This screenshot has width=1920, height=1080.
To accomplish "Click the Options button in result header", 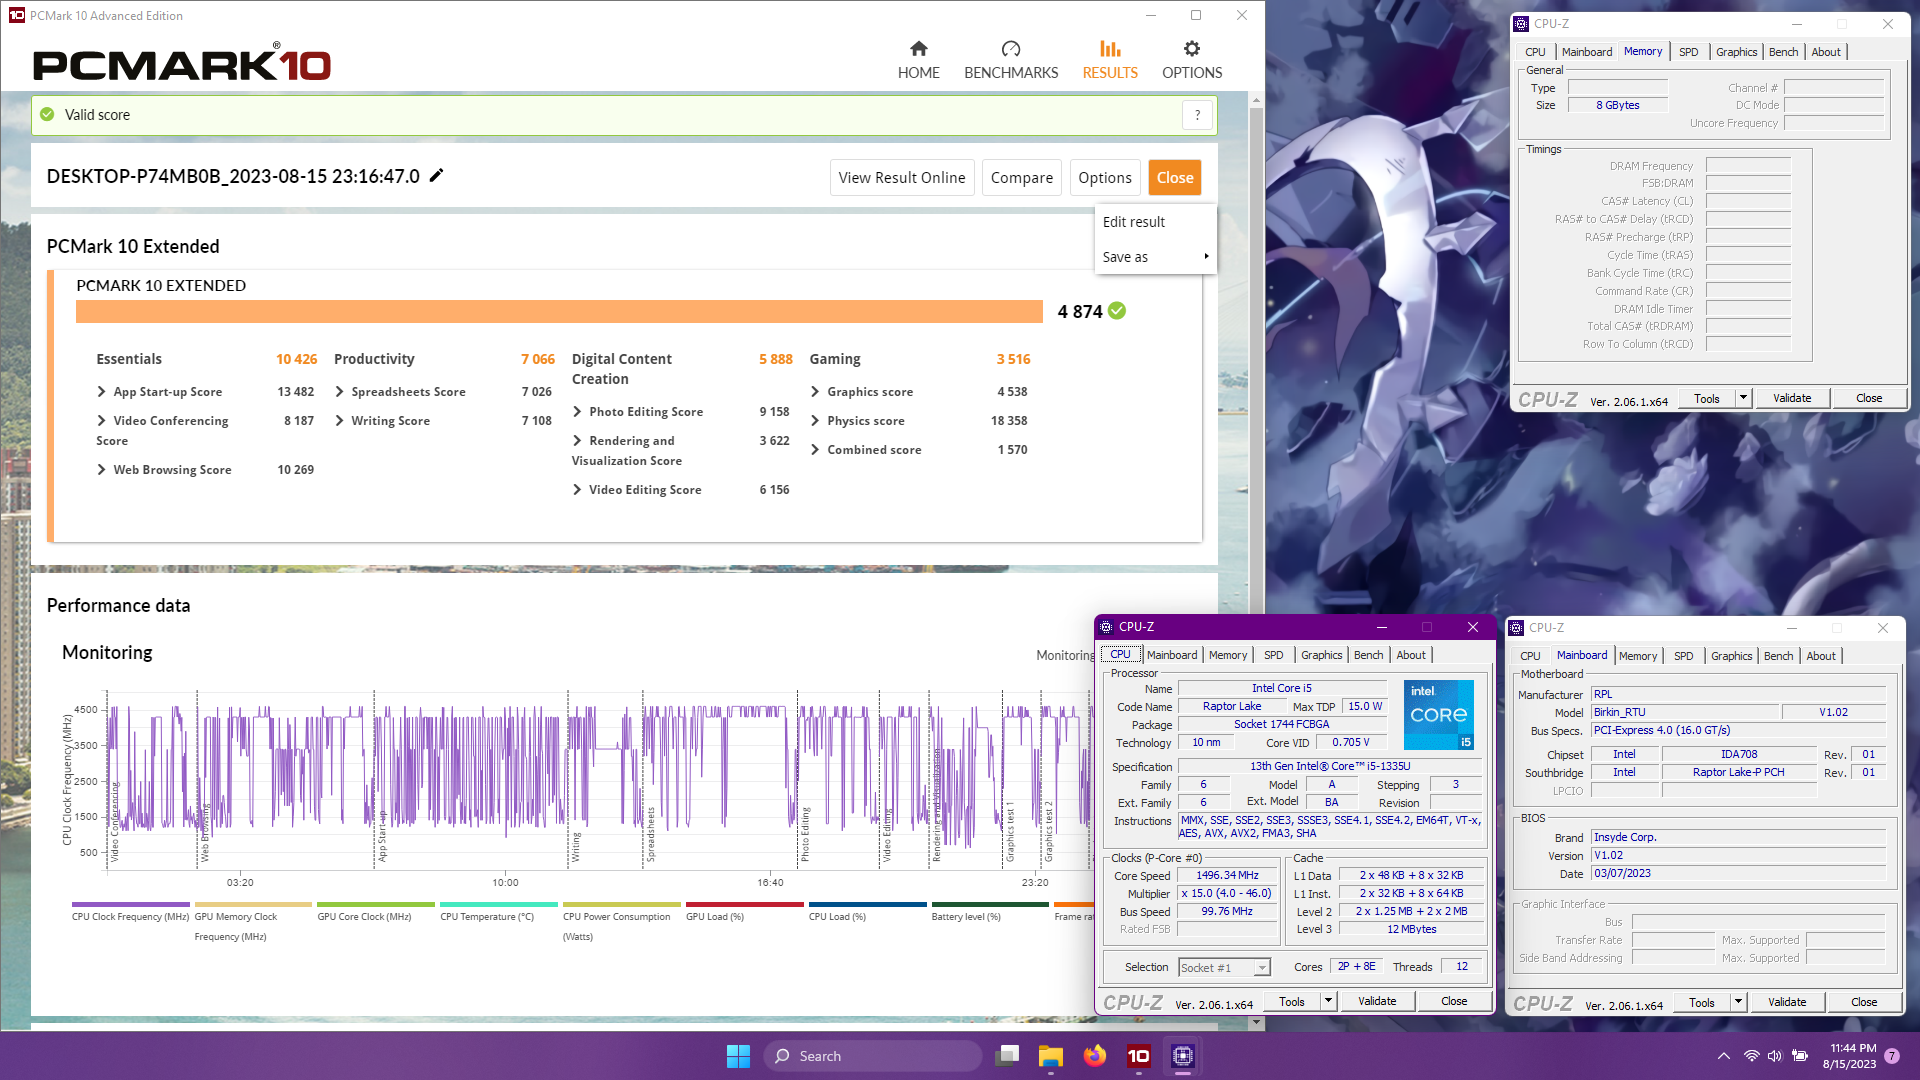I will (1105, 177).
